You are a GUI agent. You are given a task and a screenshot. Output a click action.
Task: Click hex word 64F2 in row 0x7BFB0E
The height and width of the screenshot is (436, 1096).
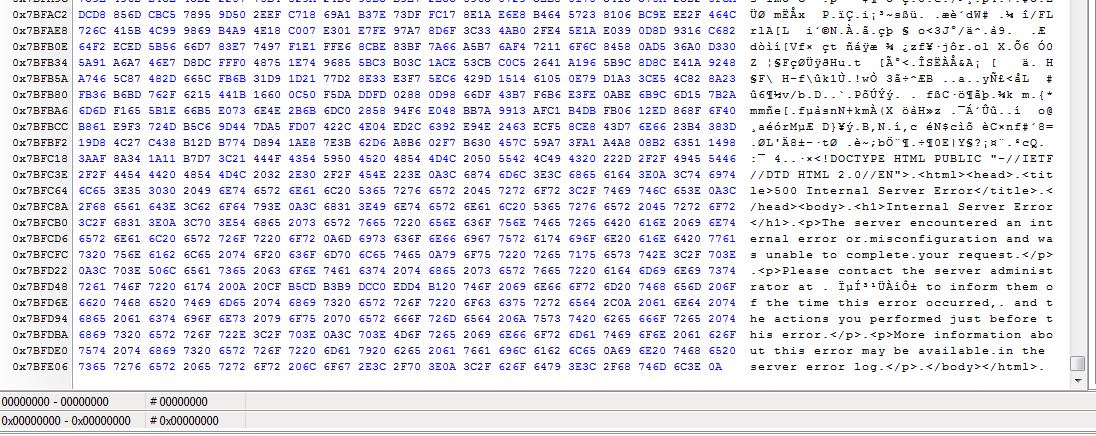pos(92,46)
